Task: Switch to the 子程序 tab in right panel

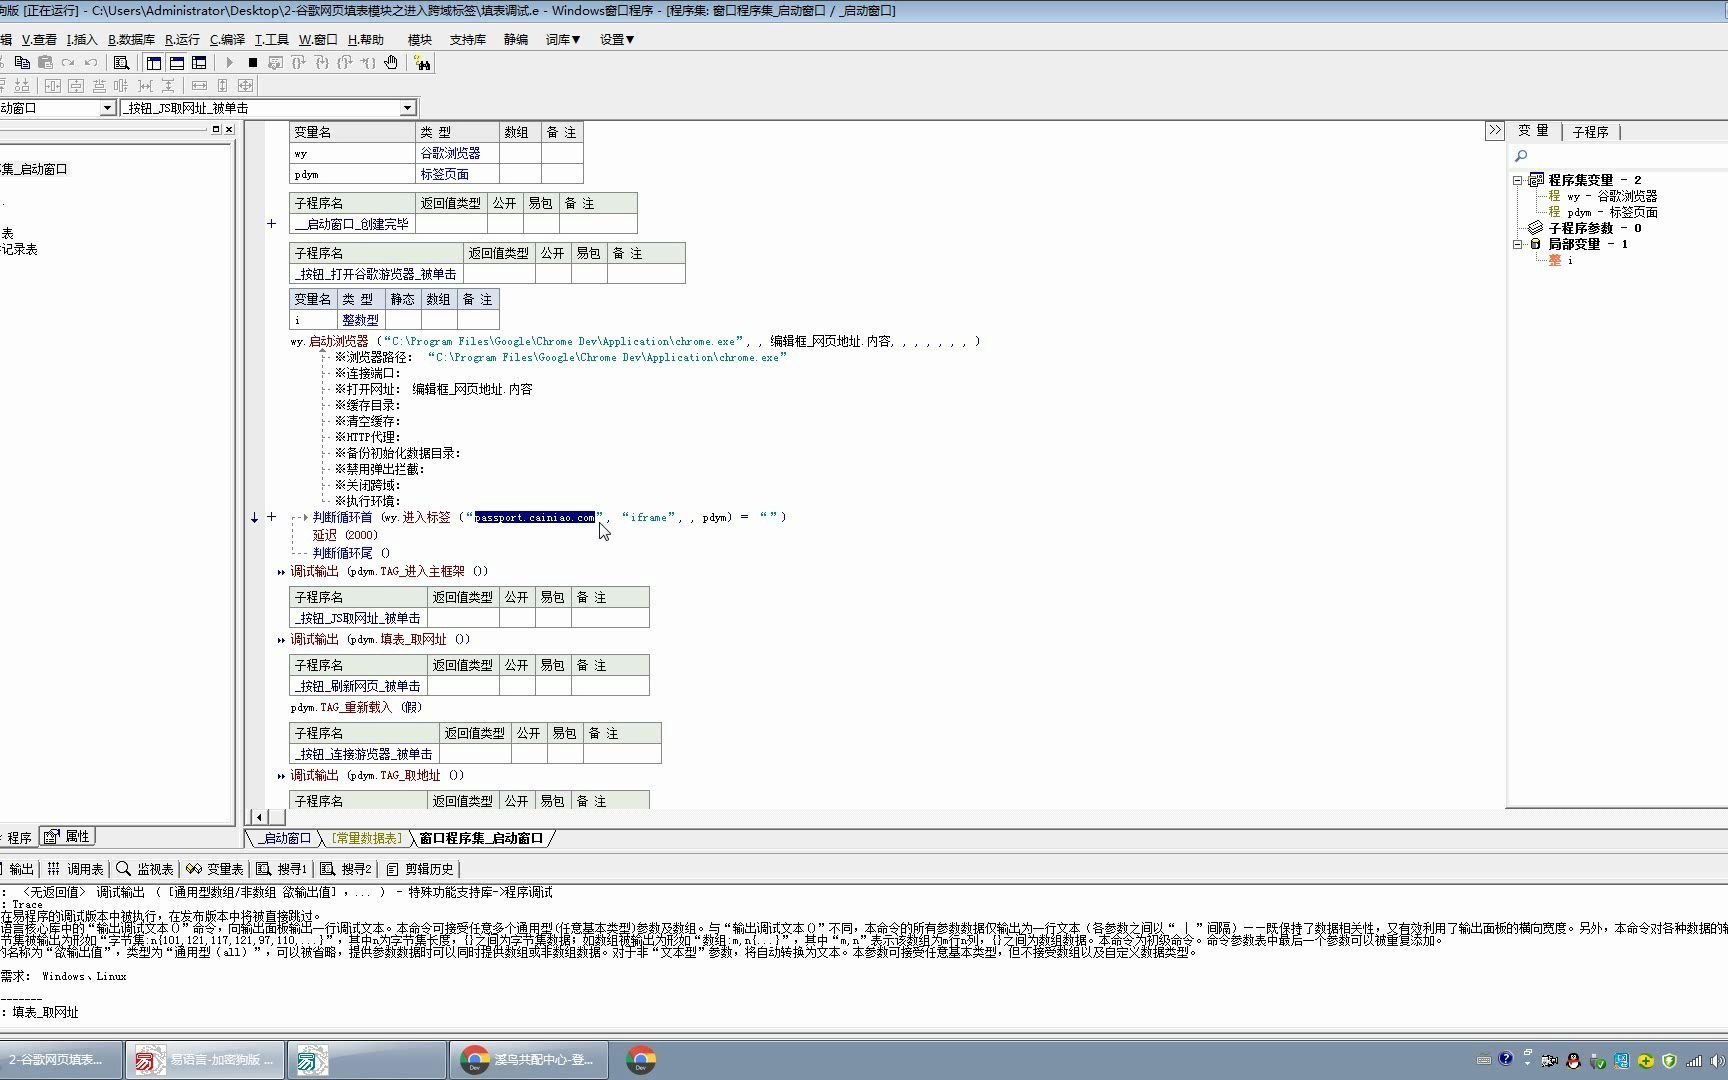Action: click(1590, 132)
